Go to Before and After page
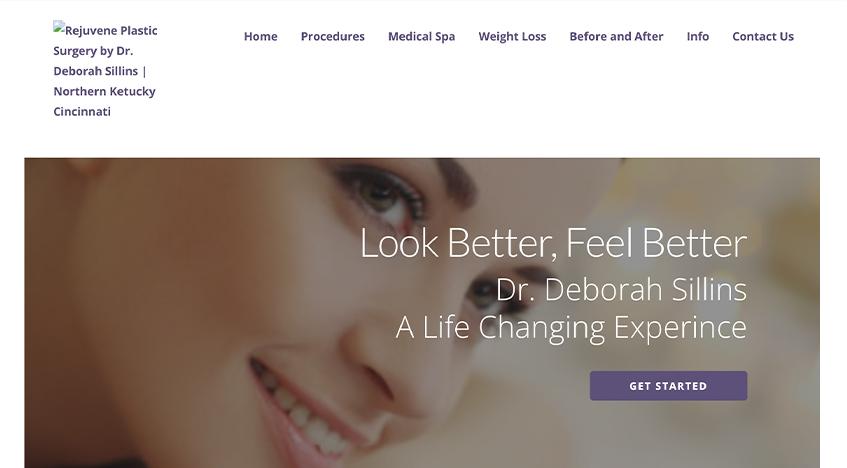This screenshot has height=468, width=847. [616, 36]
